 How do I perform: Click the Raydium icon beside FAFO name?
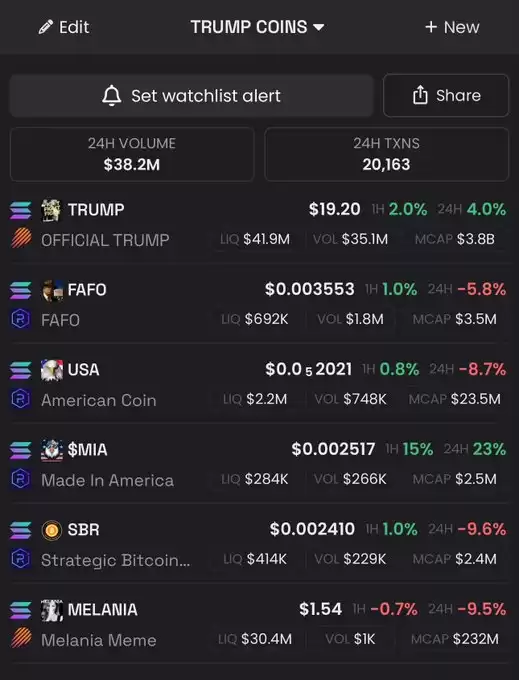click(21, 319)
